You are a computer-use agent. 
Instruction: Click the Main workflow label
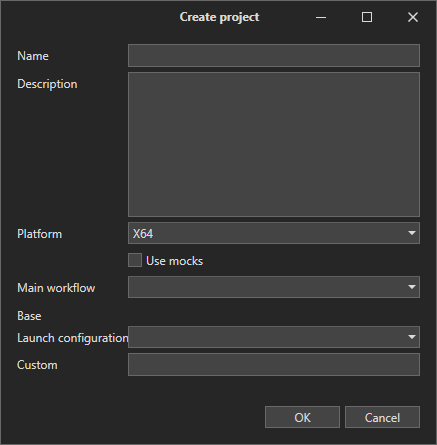point(56,288)
